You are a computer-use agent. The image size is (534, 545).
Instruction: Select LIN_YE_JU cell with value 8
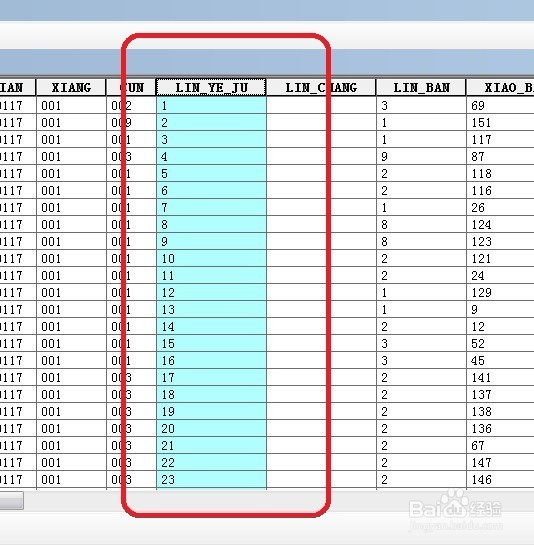[x=211, y=225]
